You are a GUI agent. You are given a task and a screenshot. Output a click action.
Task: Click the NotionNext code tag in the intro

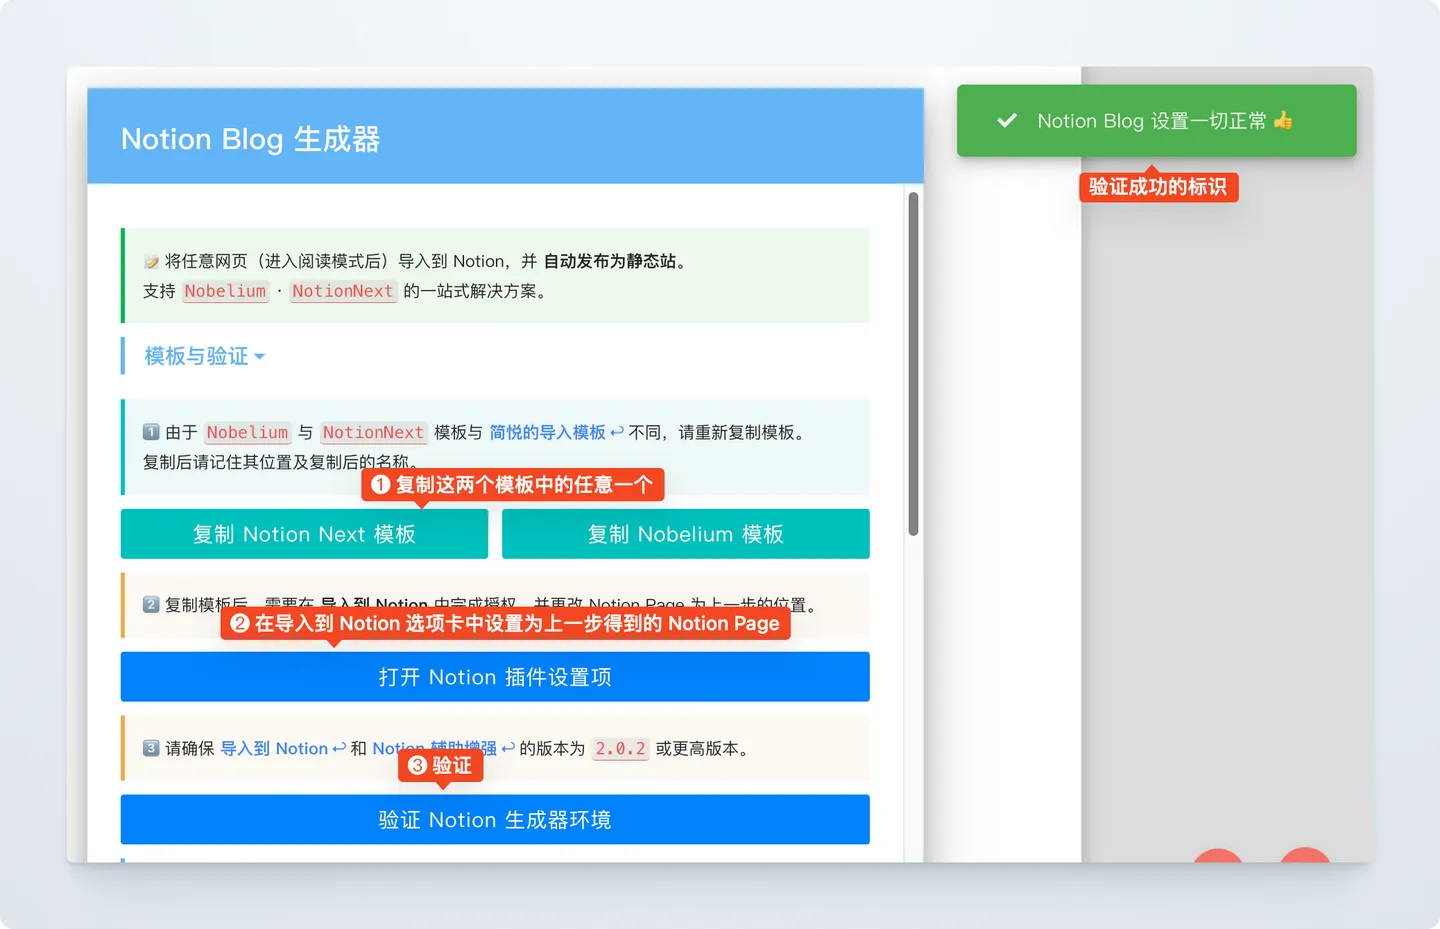click(x=342, y=291)
